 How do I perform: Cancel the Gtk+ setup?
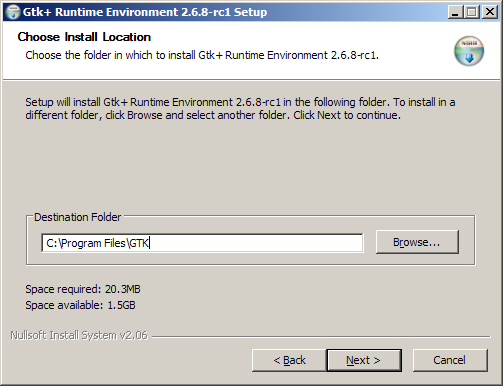(450, 360)
